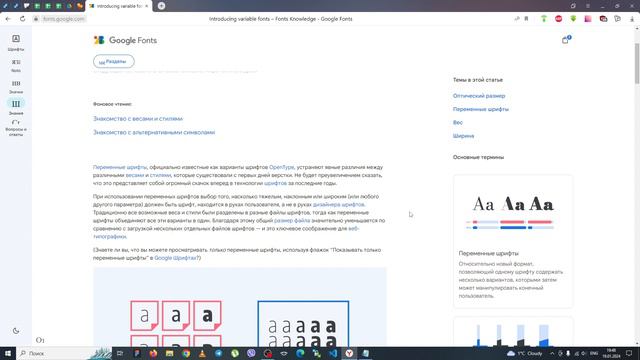
Task: Open Visual Studio Code from the taskbar
Action: pyautogui.click(x=333, y=353)
